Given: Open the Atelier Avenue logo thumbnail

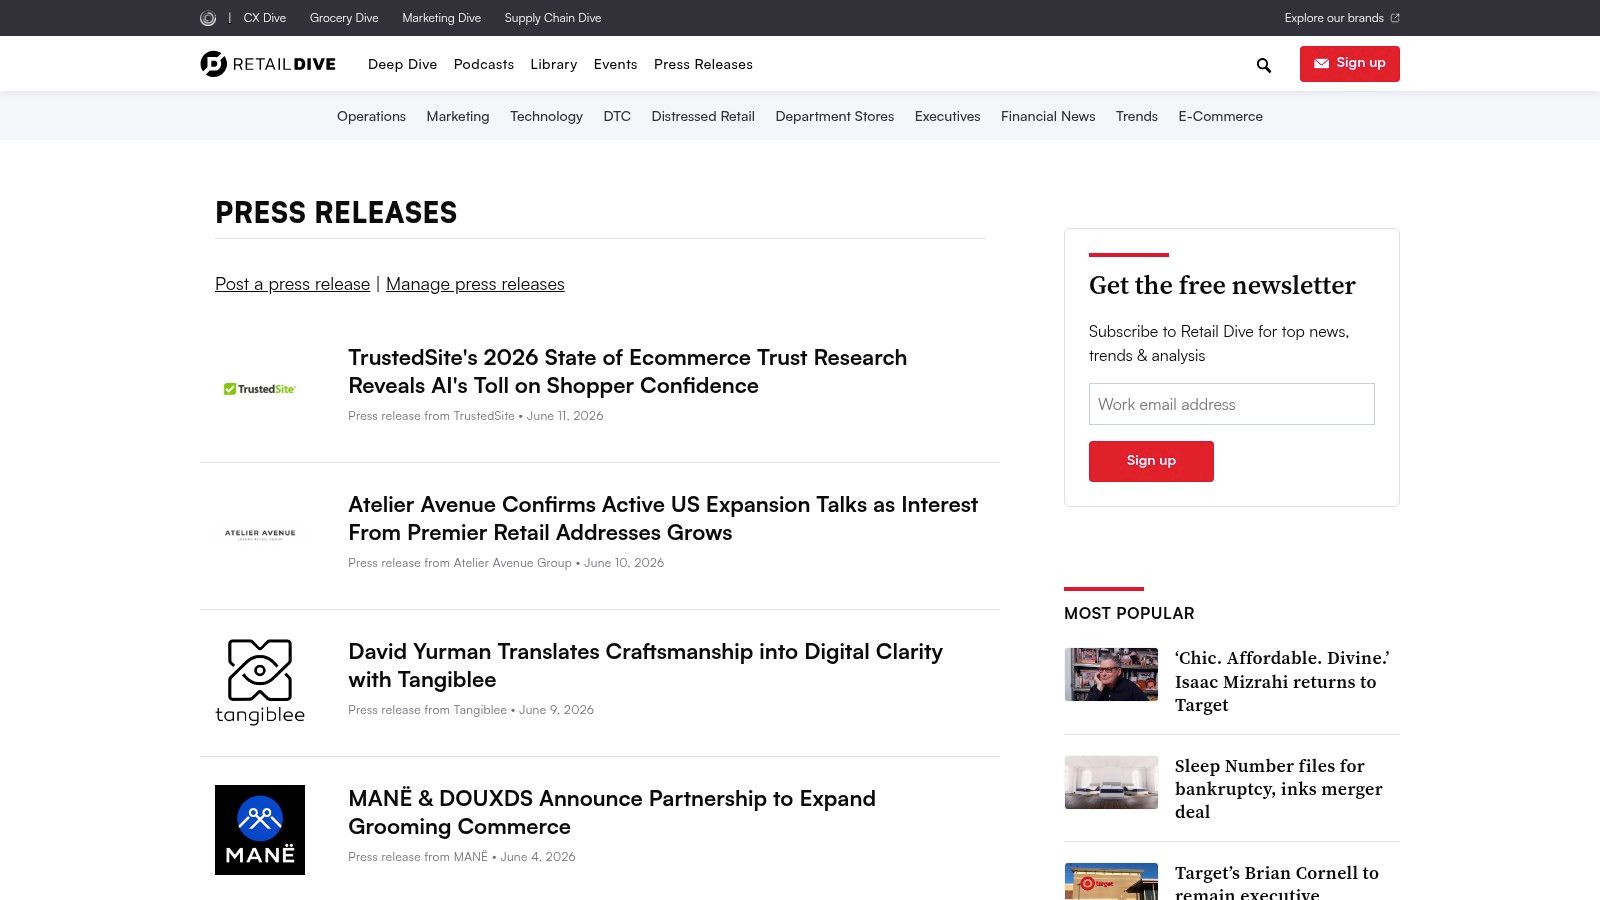Looking at the screenshot, I should coord(260,535).
